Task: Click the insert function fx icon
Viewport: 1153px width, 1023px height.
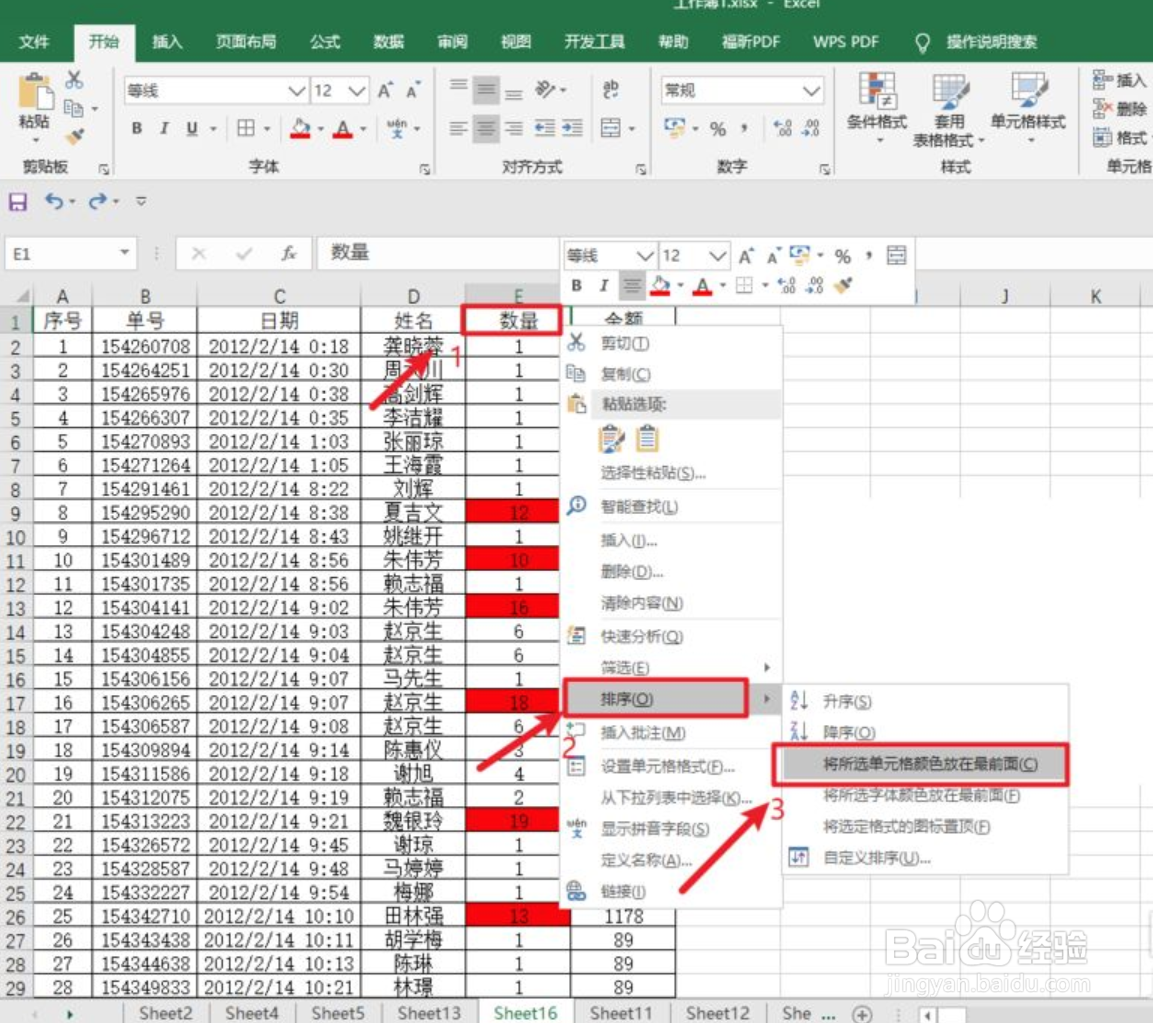Action: point(289,254)
